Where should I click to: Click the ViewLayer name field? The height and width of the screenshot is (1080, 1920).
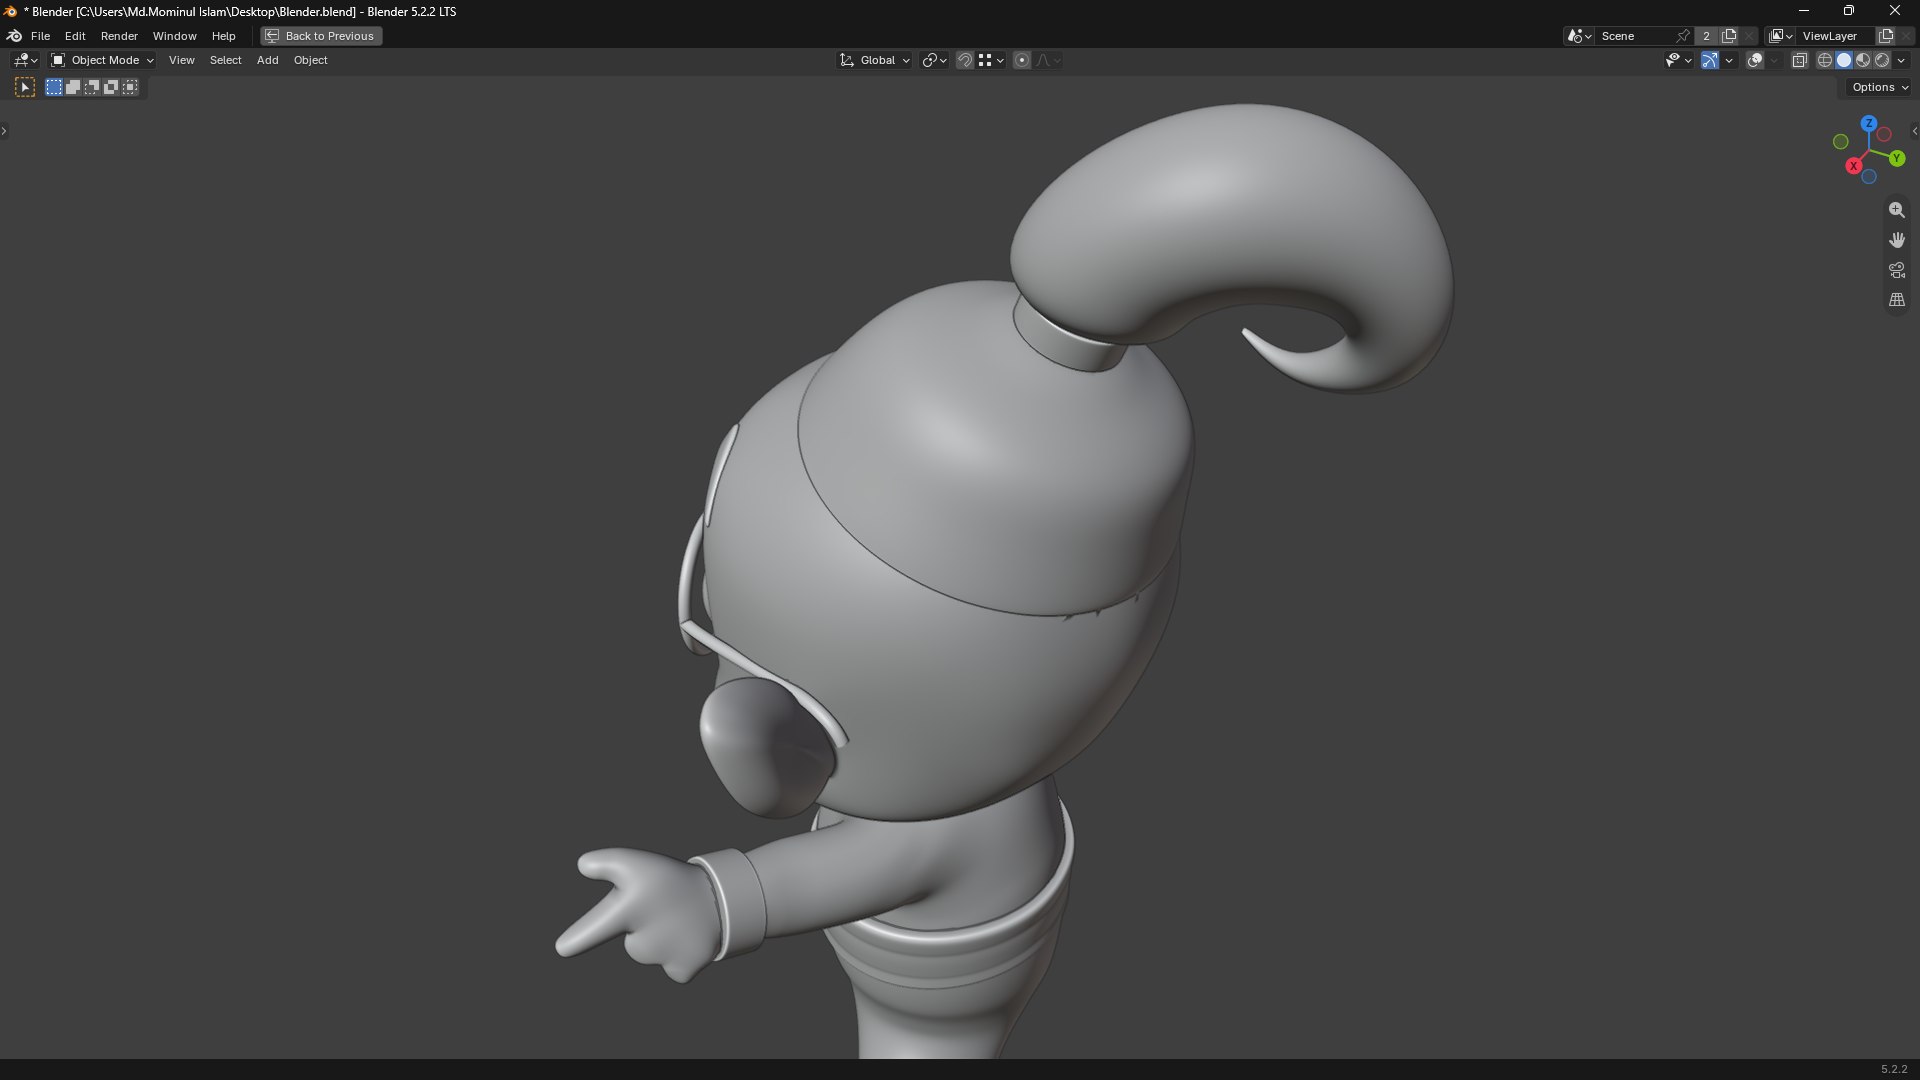[x=1837, y=36]
